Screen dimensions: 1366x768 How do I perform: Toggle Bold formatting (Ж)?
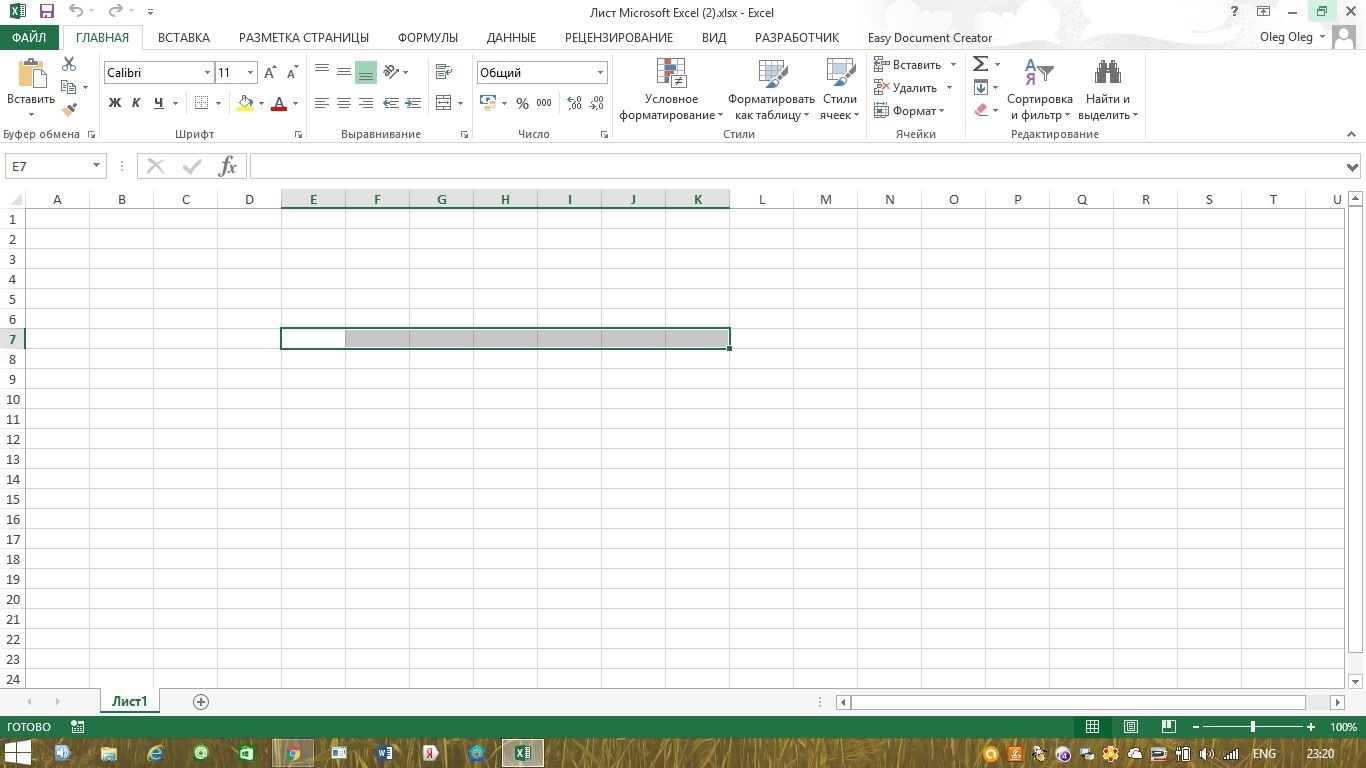(x=114, y=103)
